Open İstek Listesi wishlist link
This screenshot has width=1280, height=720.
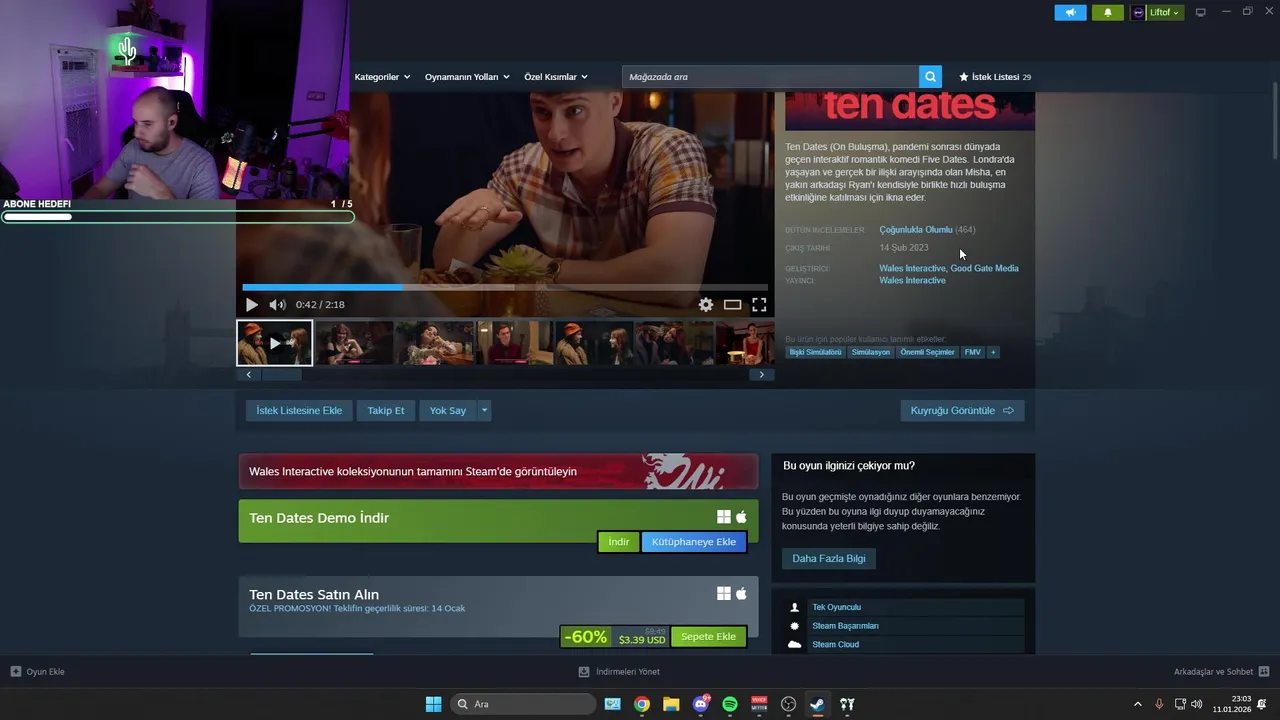(995, 77)
